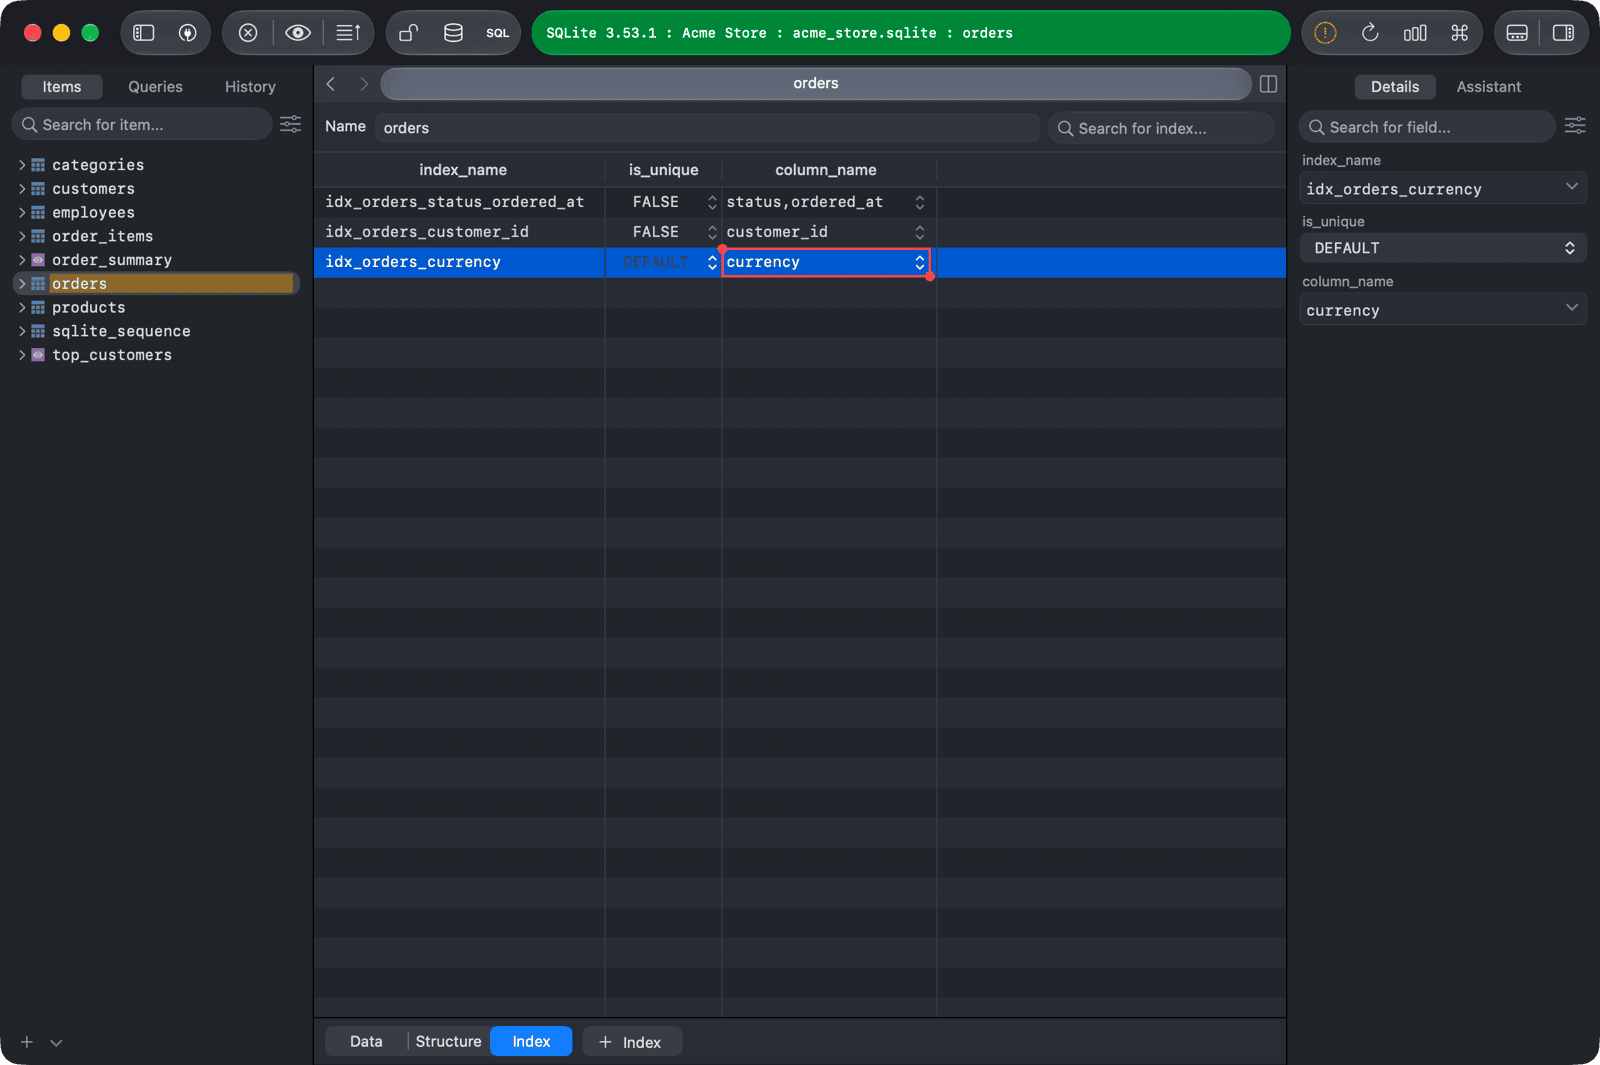Open column_name dropdown for status,ordered_at row
Viewport: 1600px width, 1065px height.
tap(919, 202)
